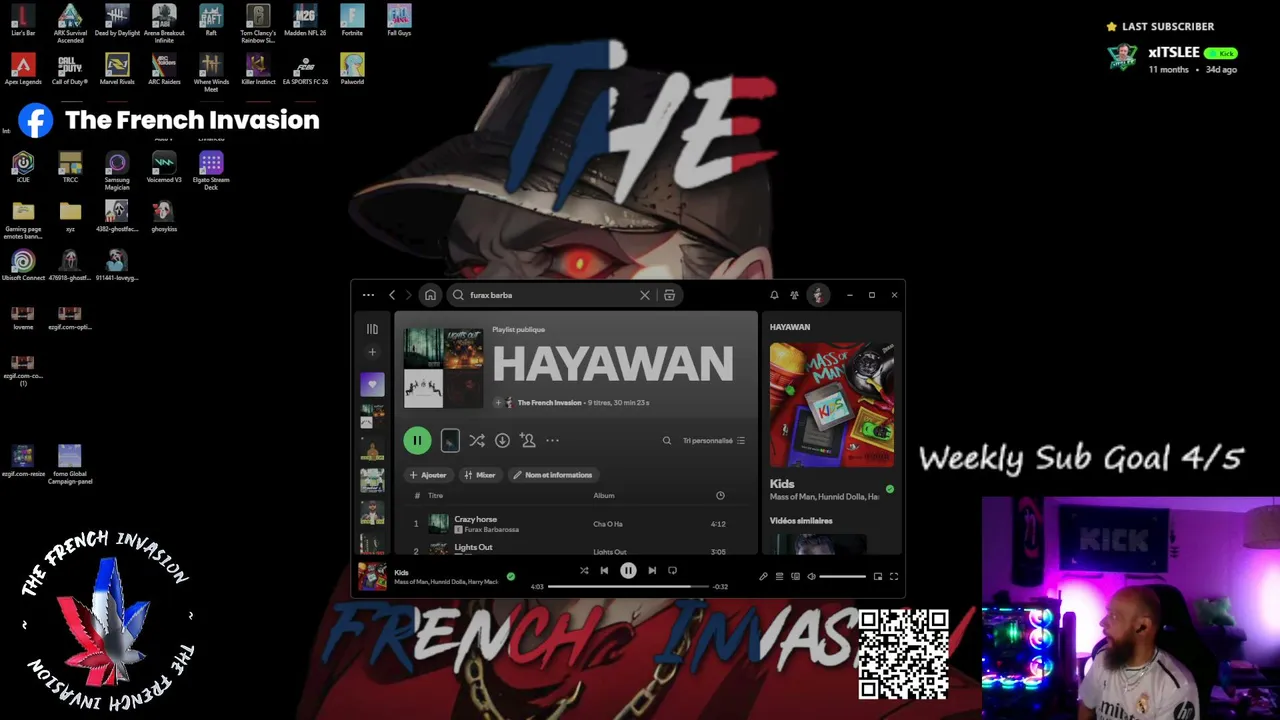
Task: Toggle shuffle for the HAYAWAN playlist
Action: click(x=477, y=440)
